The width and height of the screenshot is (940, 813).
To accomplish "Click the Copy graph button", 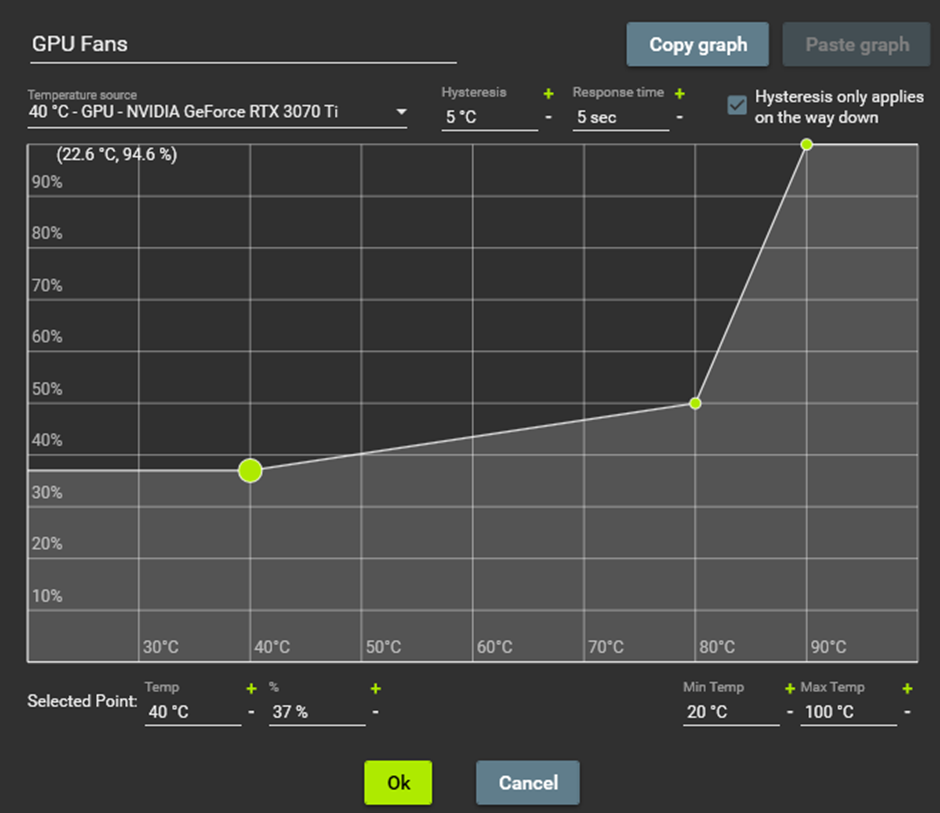I will tap(697, 44).
